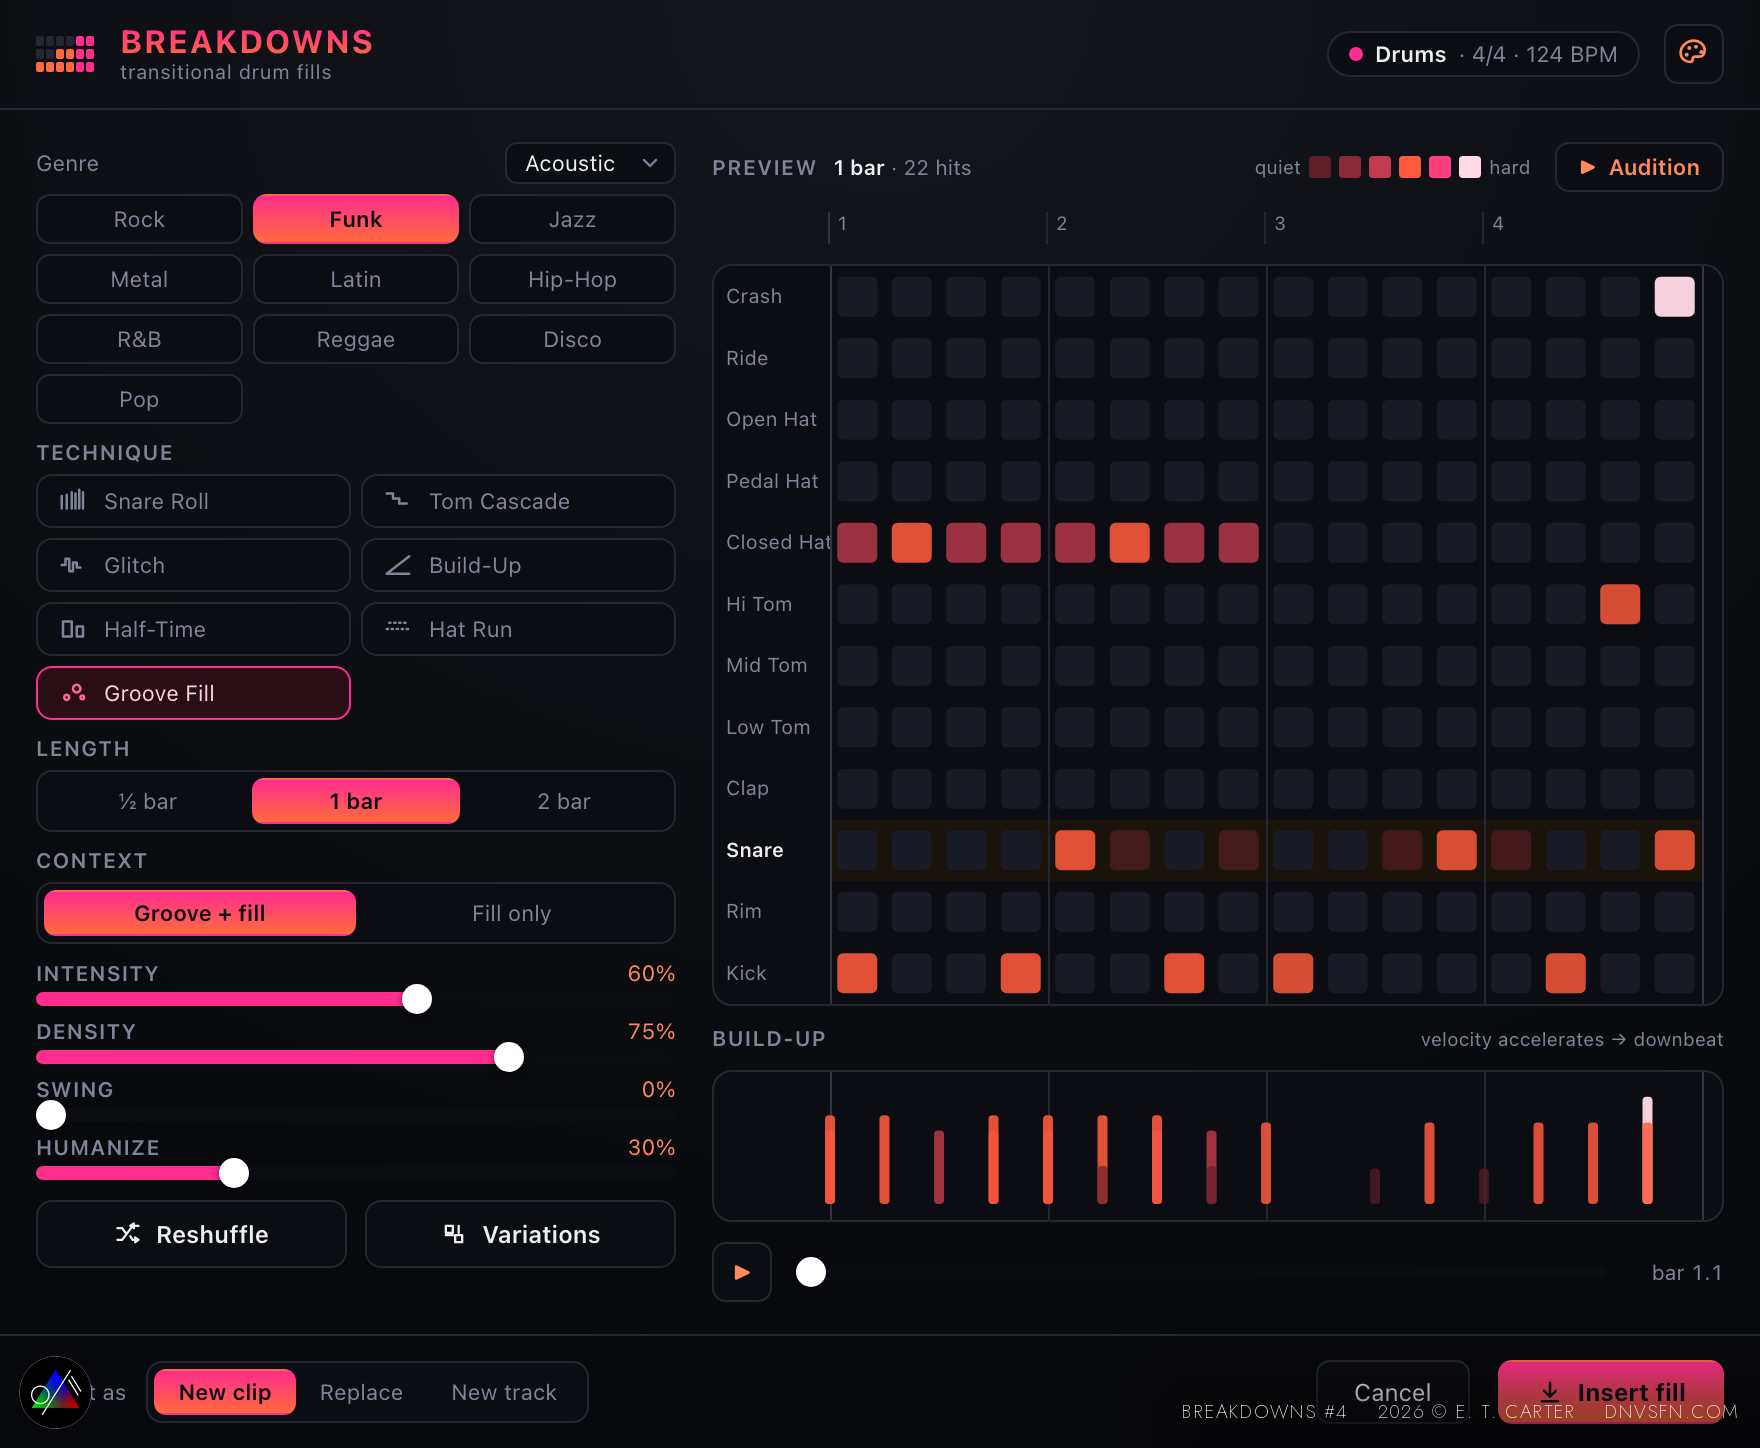Viewport: 1760px width, 1448px height.
Task: Click the '22 hits' preview text
Action: click(x=938, y=168)
